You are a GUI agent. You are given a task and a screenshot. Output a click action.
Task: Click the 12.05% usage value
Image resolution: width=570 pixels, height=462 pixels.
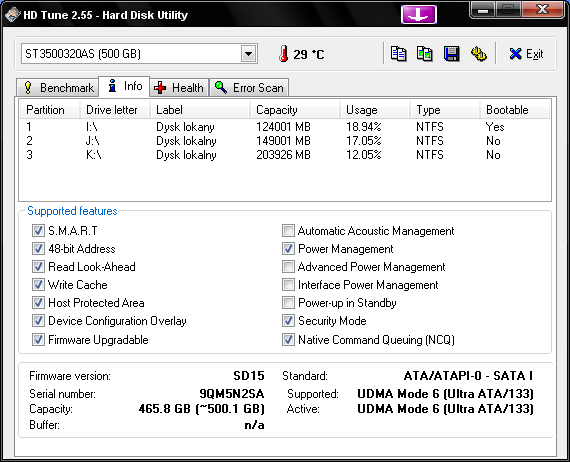tap(364, 155)
